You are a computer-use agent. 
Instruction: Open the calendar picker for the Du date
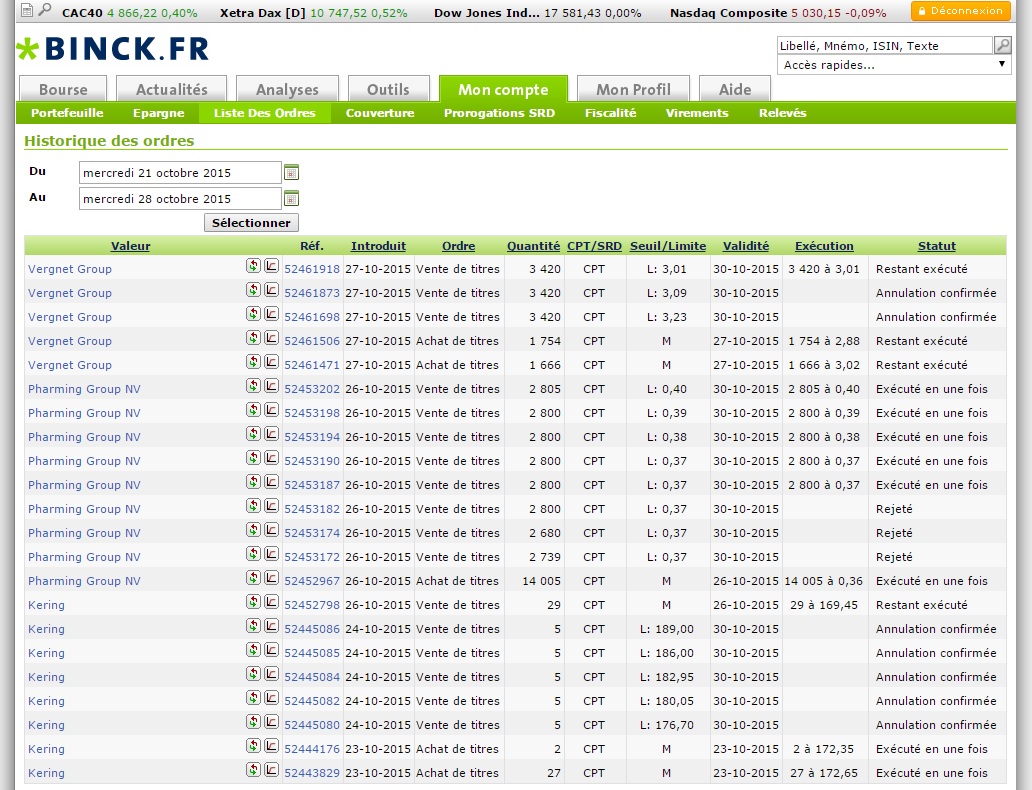(291, 172)
